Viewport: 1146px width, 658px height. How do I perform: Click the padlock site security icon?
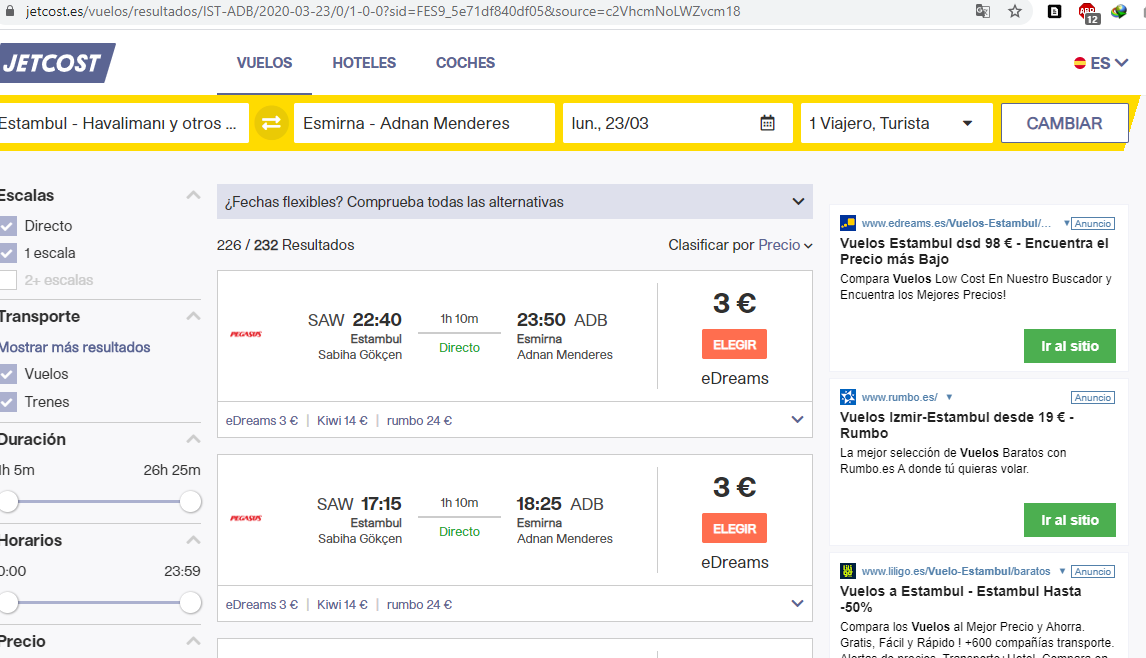pos(10,11)
